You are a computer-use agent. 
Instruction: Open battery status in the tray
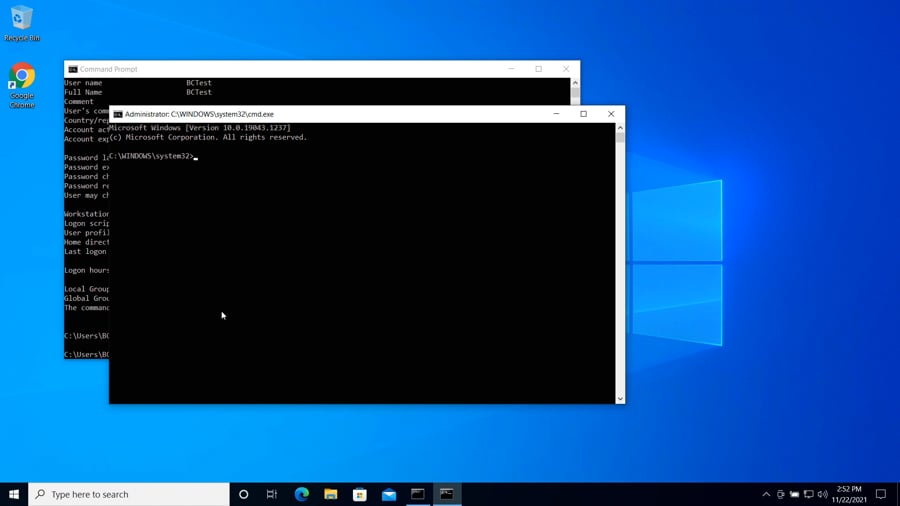(794, 494)
